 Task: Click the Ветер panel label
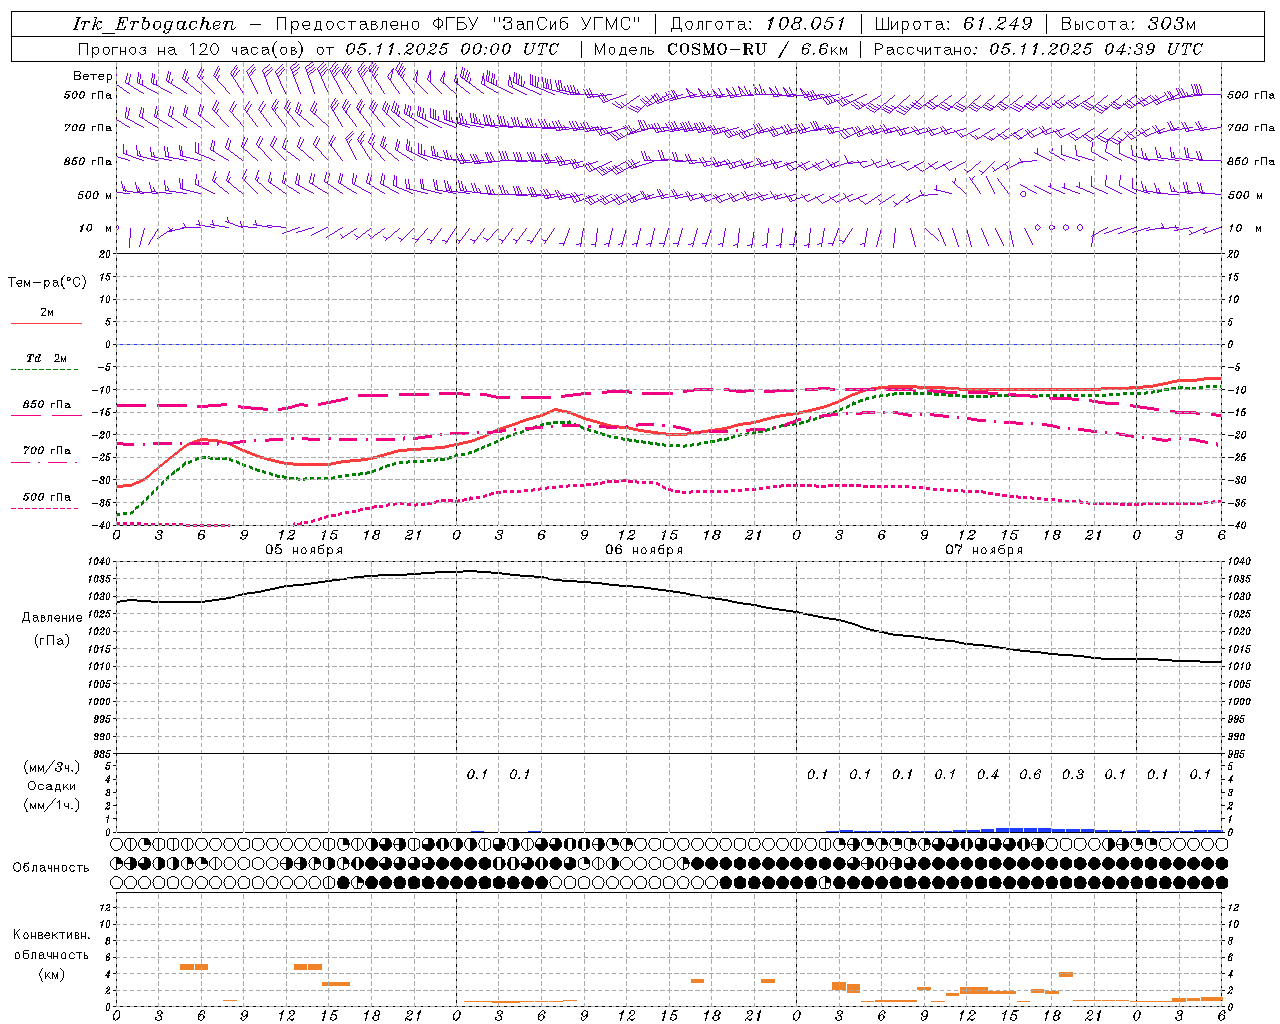point(92,76)
